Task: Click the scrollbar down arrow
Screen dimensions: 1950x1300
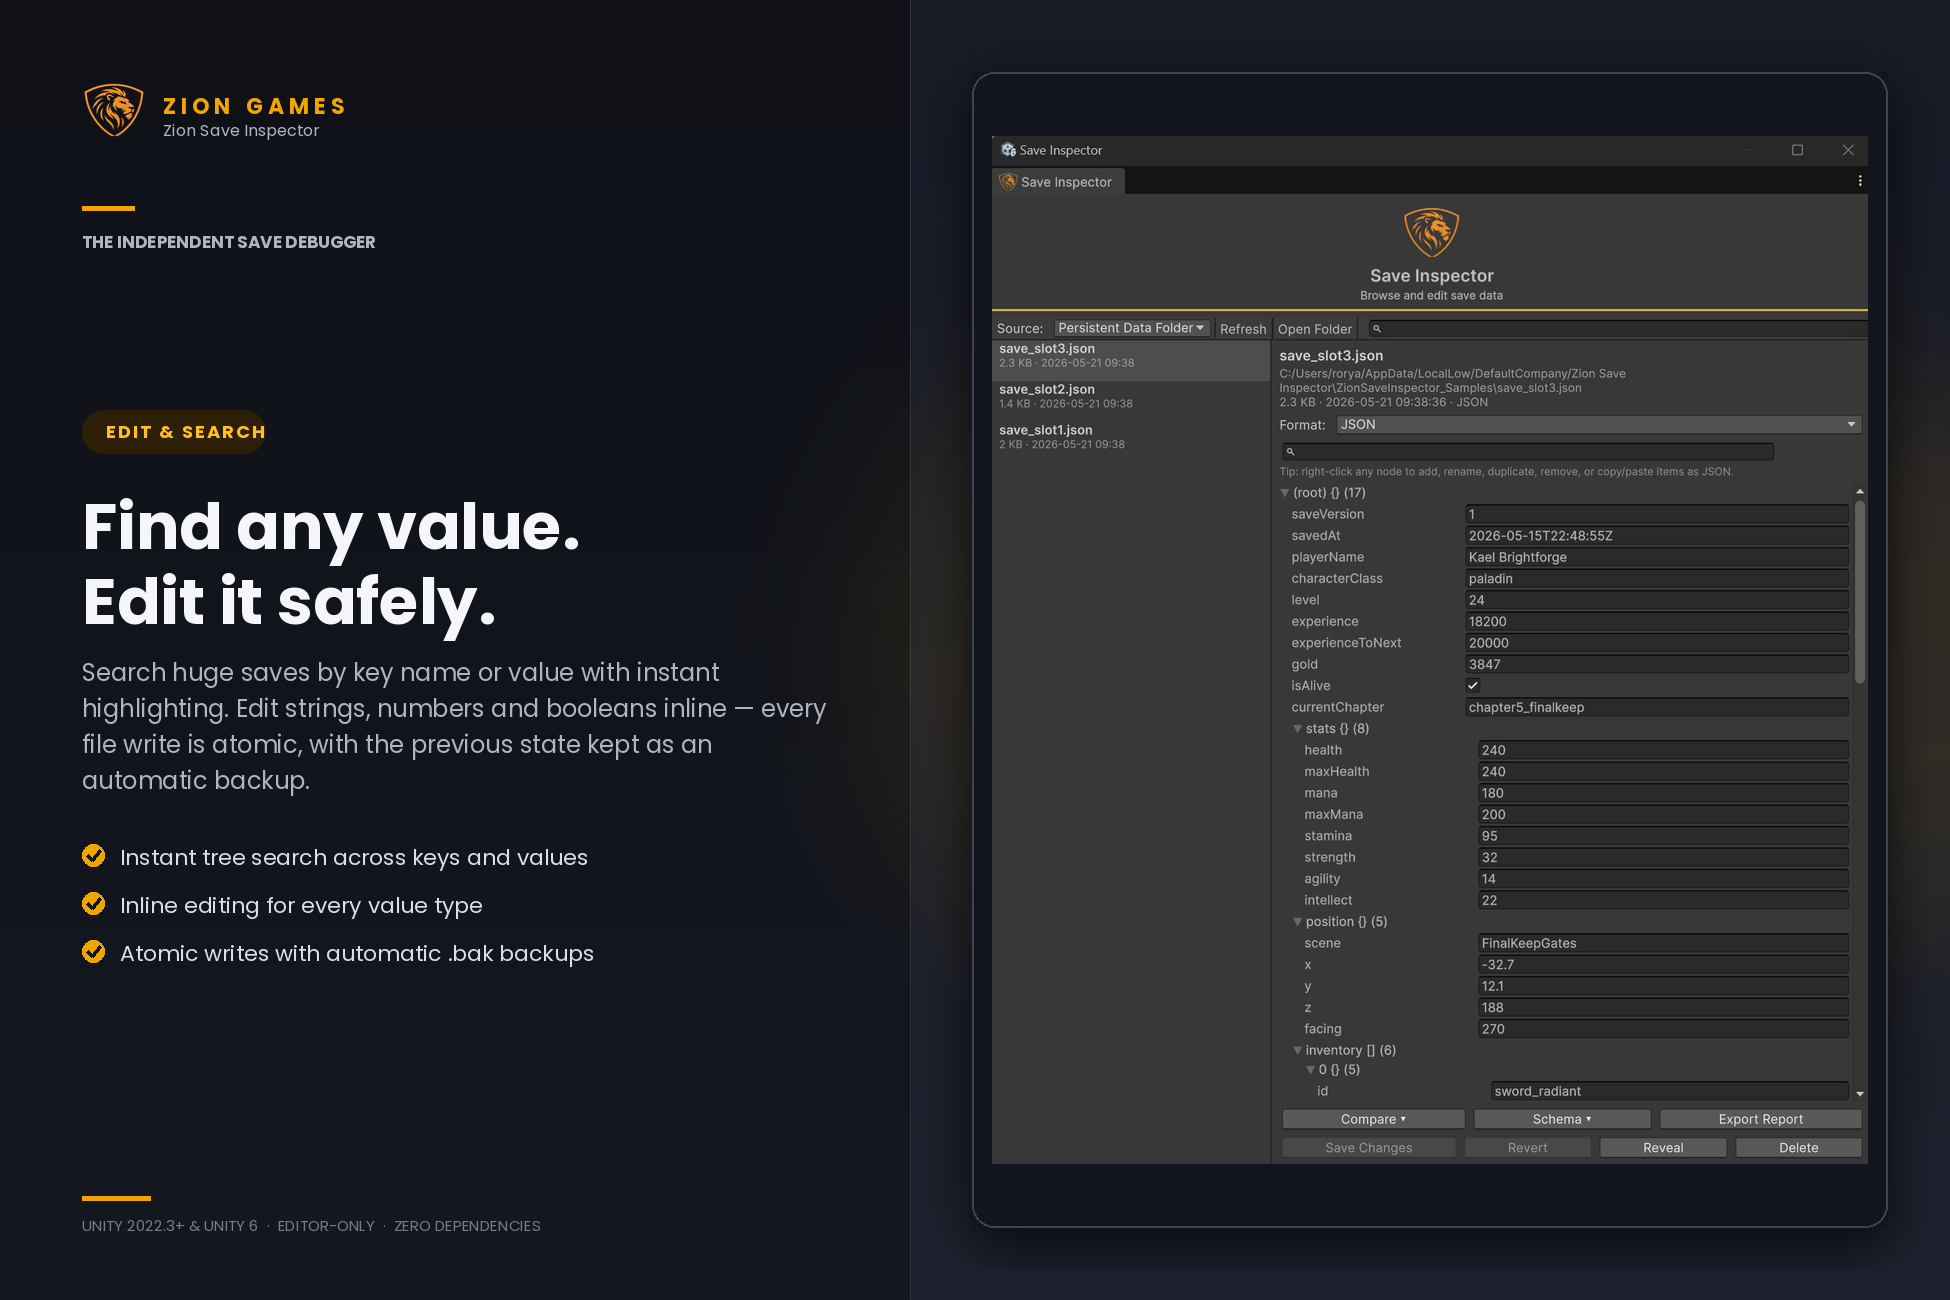Action: [1860, 1094]
